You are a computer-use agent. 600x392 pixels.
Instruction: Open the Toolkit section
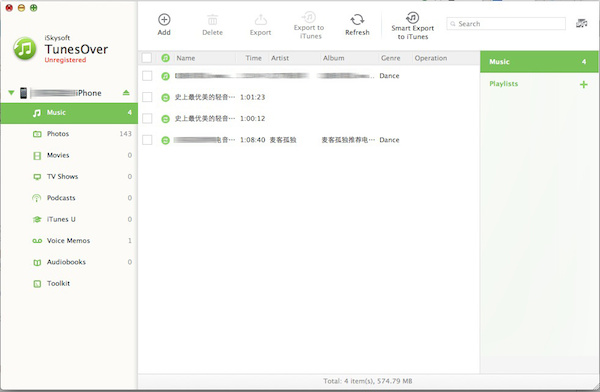click(69, 284)
